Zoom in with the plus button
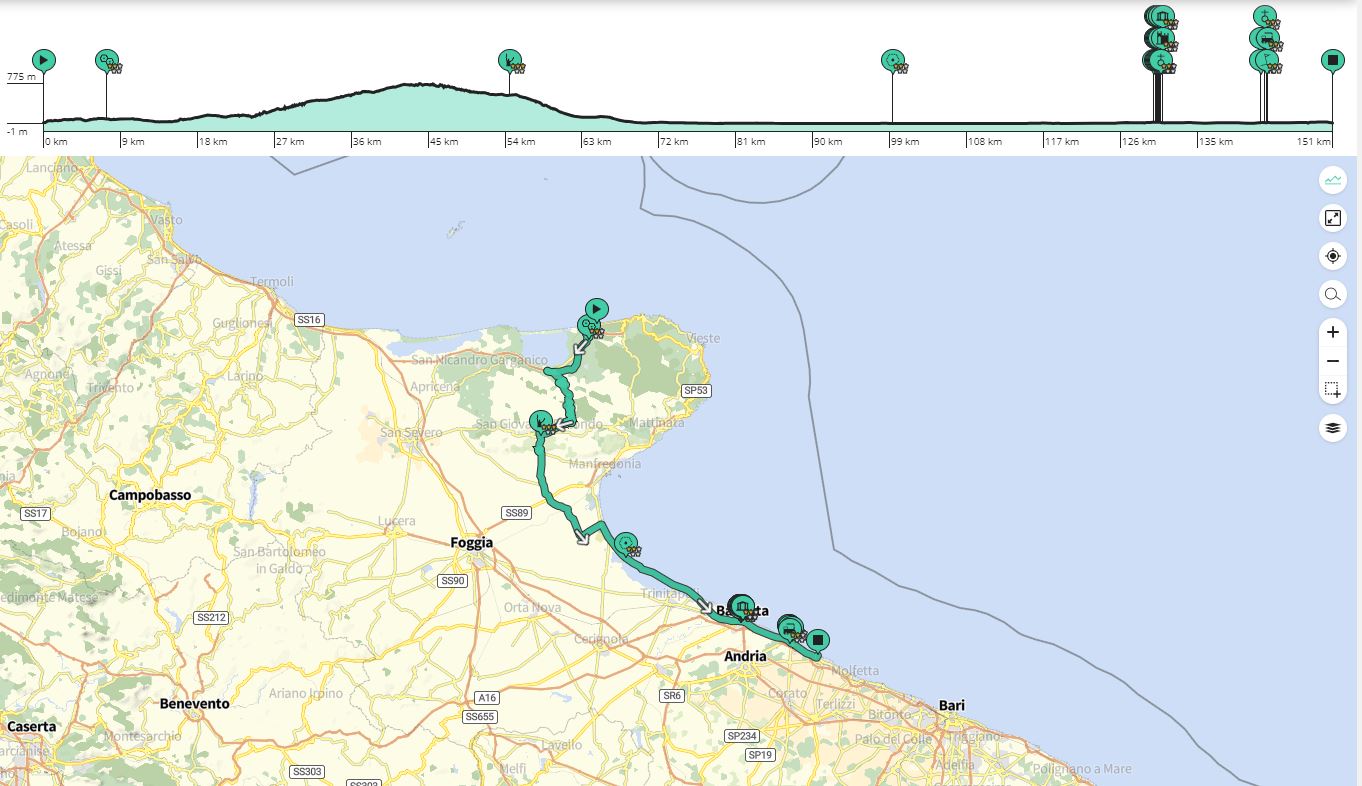 [x=1332, y=332]
